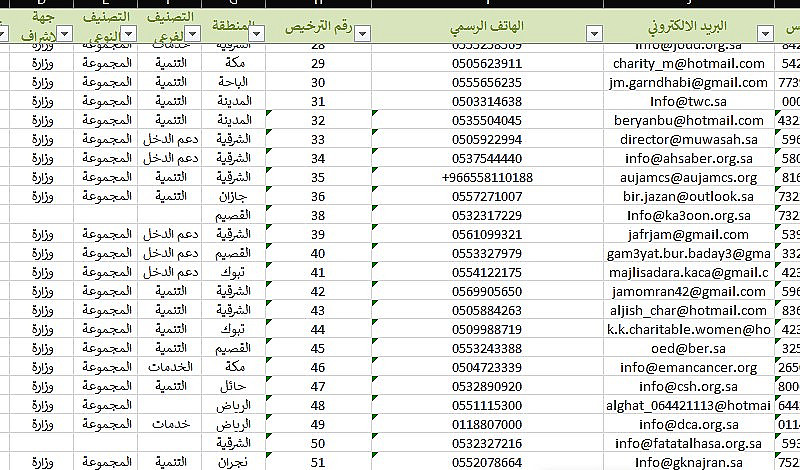
Task: Select email cell jm.garndhabi@gmail.com
Action: 689,82
